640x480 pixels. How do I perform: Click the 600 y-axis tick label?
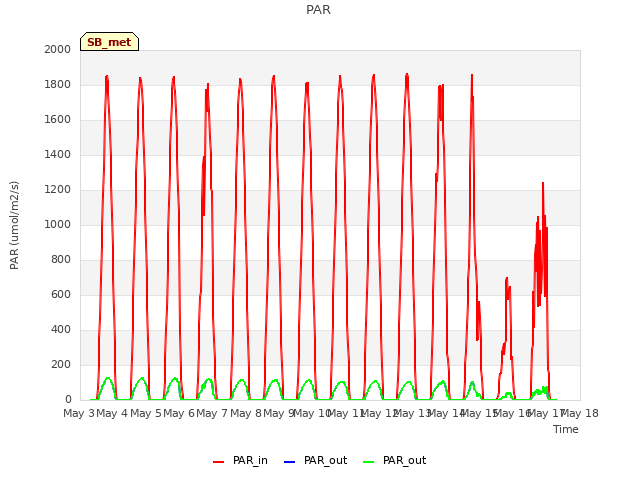pyautogui.click(x=61, y=294)
